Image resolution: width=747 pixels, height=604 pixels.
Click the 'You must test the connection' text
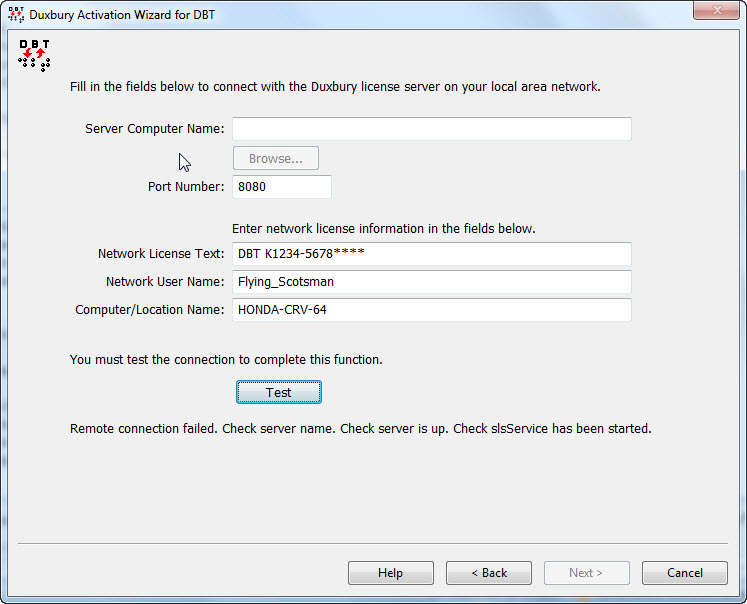click(x=226, y=360)
